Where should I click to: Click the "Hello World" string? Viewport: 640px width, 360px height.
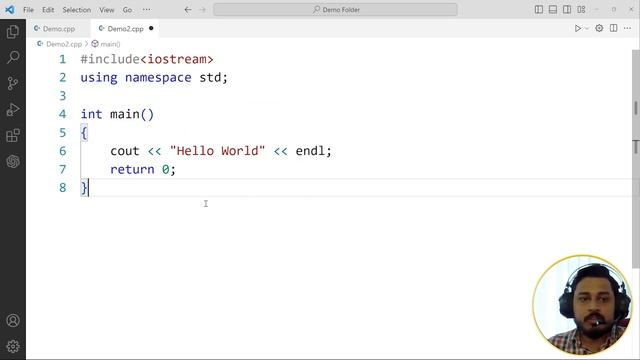pos(218,151)
